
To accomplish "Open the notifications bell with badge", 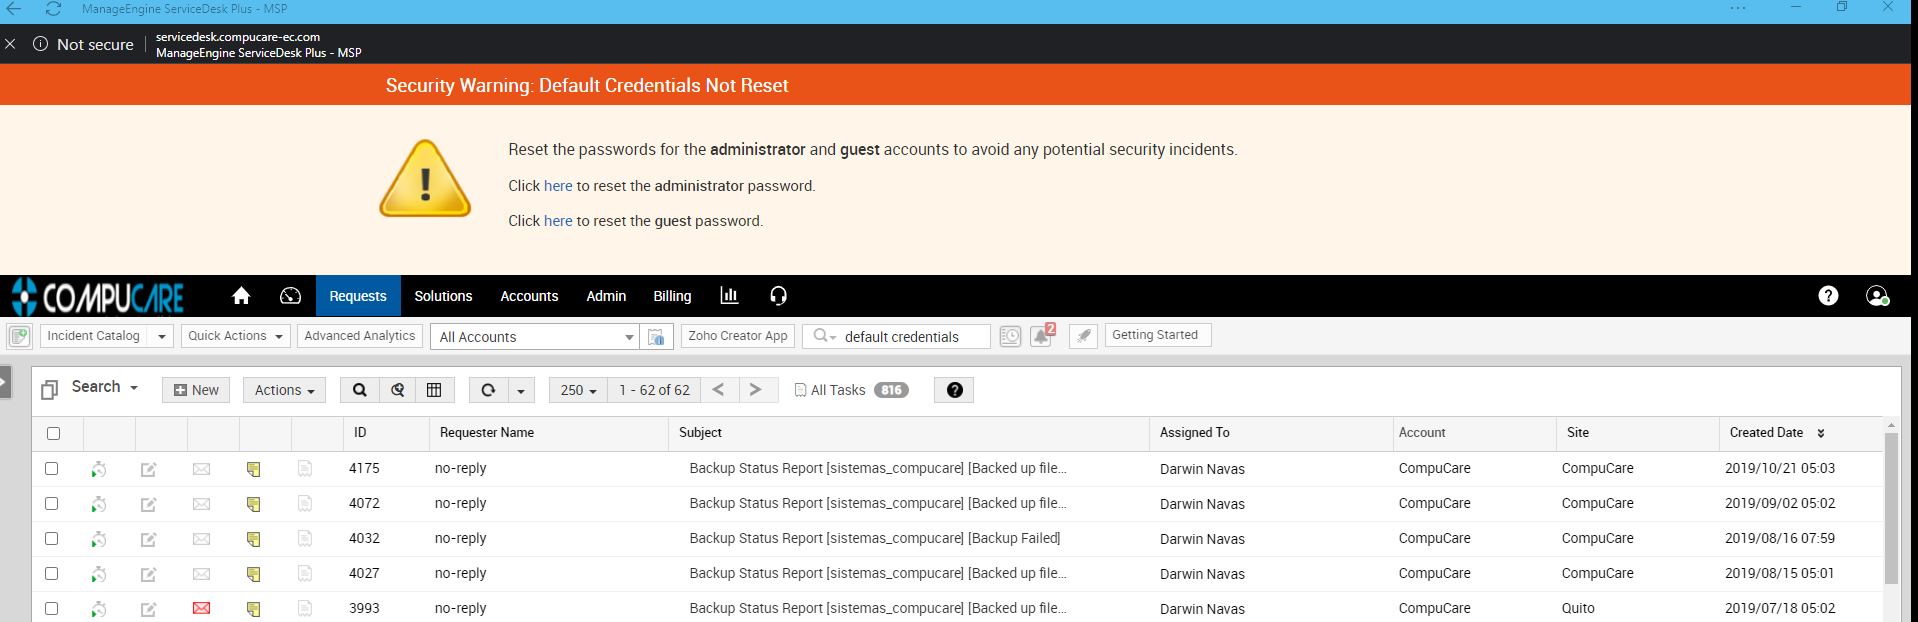I will (1042, 335).
